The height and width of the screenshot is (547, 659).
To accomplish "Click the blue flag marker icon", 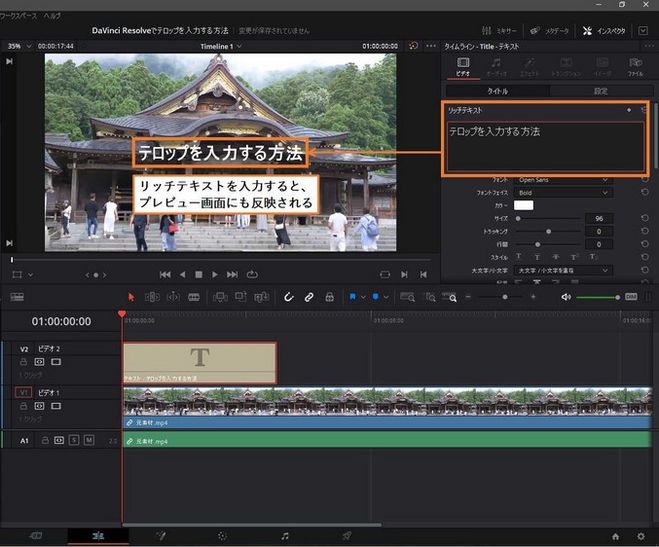I will [353, 297].
